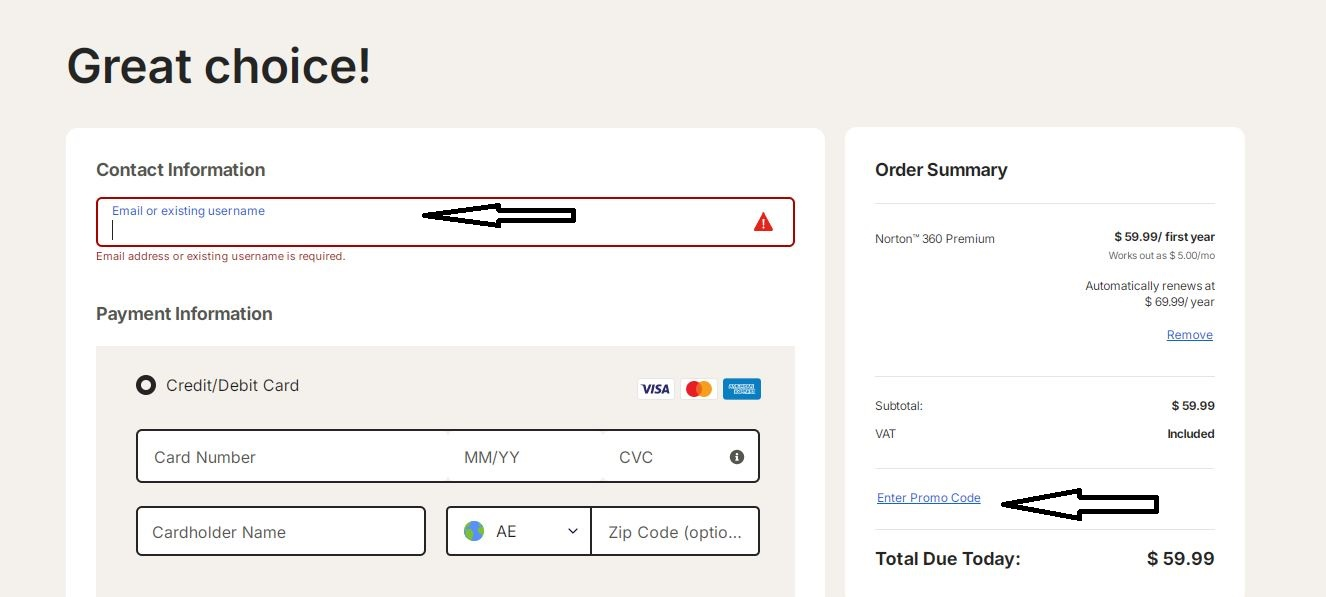Click the 'VAT' label
The height and width of the screenshot is (597, 1326).
click(x=886, y=434)
